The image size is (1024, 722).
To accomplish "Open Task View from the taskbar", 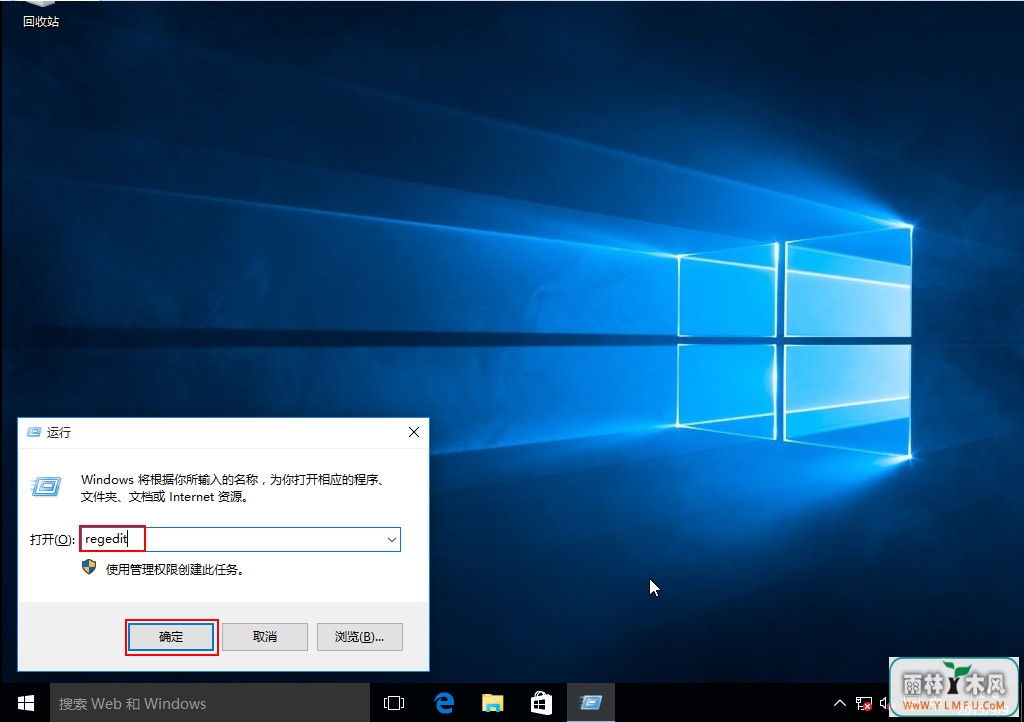I will tap(394, 703).
